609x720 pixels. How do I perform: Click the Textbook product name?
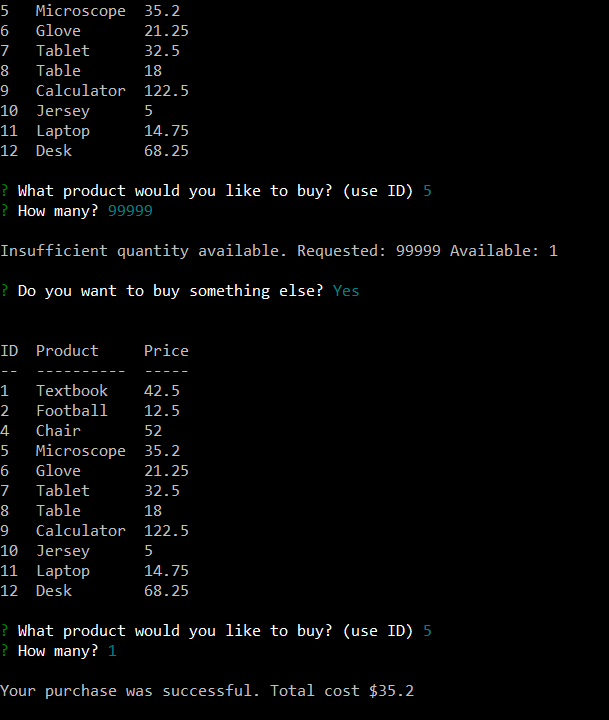[x=72, y=391]
